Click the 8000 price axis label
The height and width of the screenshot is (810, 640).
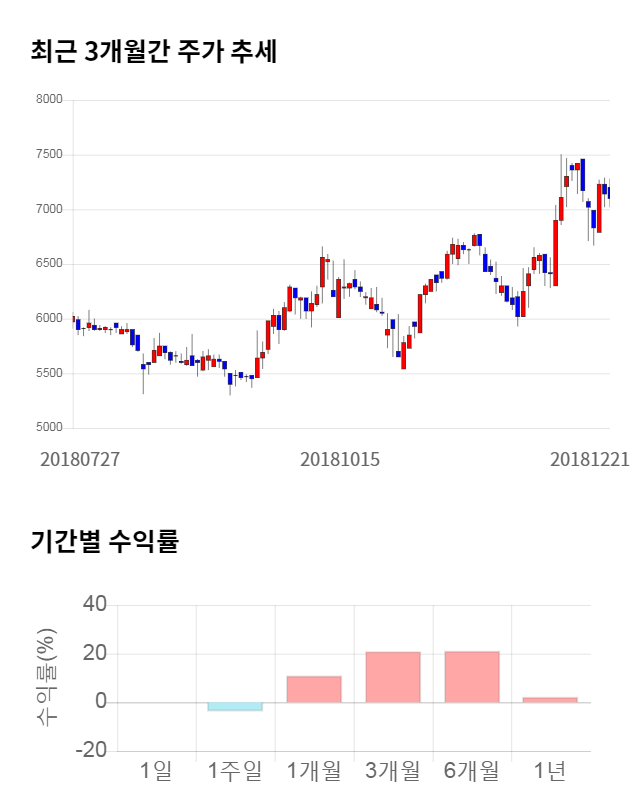[48, 100]
